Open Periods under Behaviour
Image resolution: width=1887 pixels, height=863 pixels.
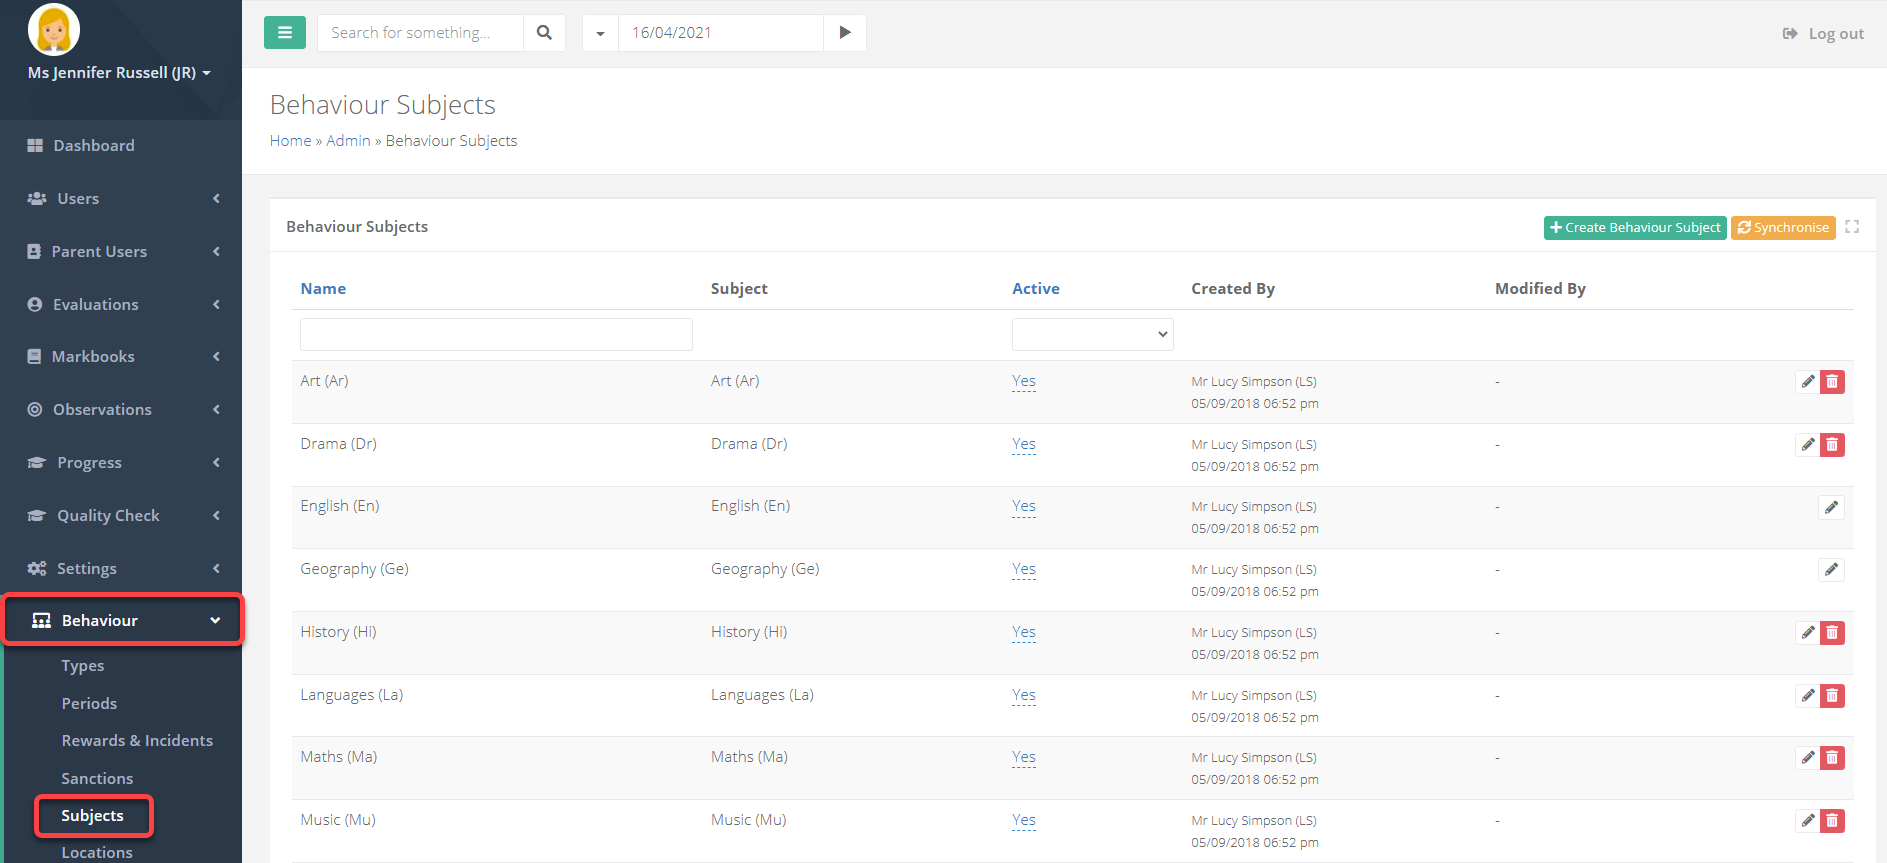pyautogui.click(x=89, y=703)
